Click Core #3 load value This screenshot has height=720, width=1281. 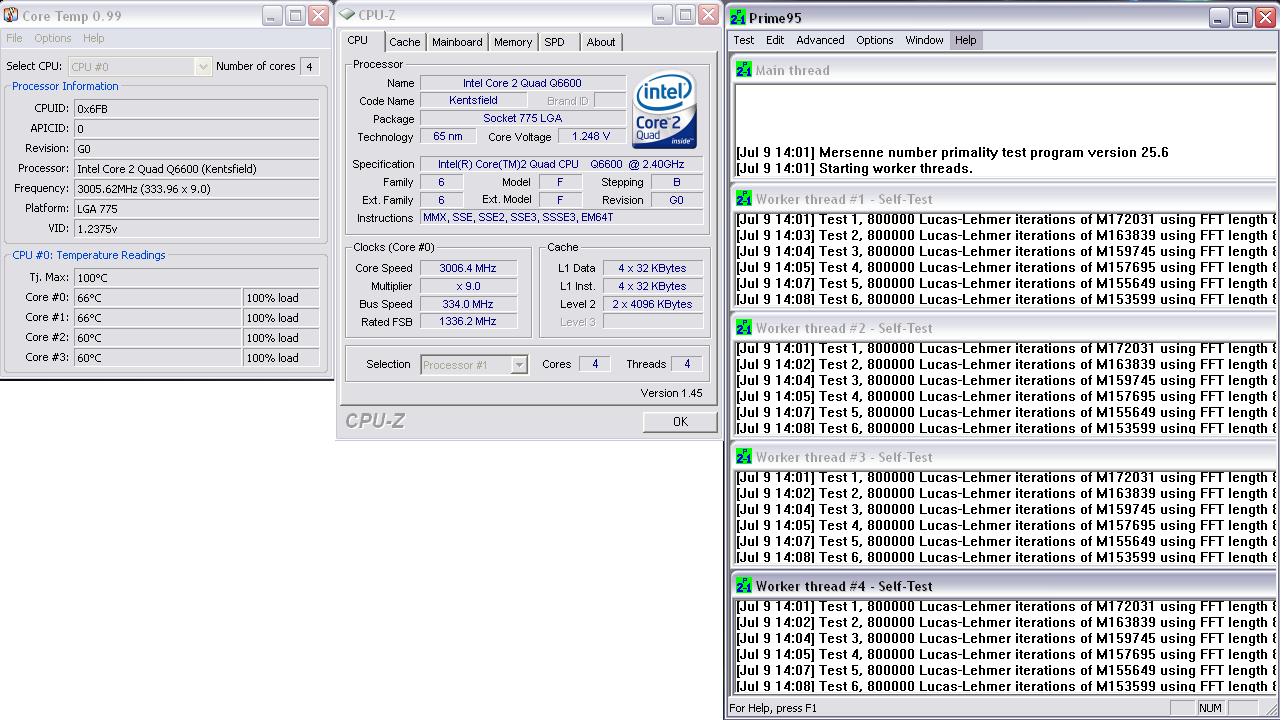click(x=281, y=358)
